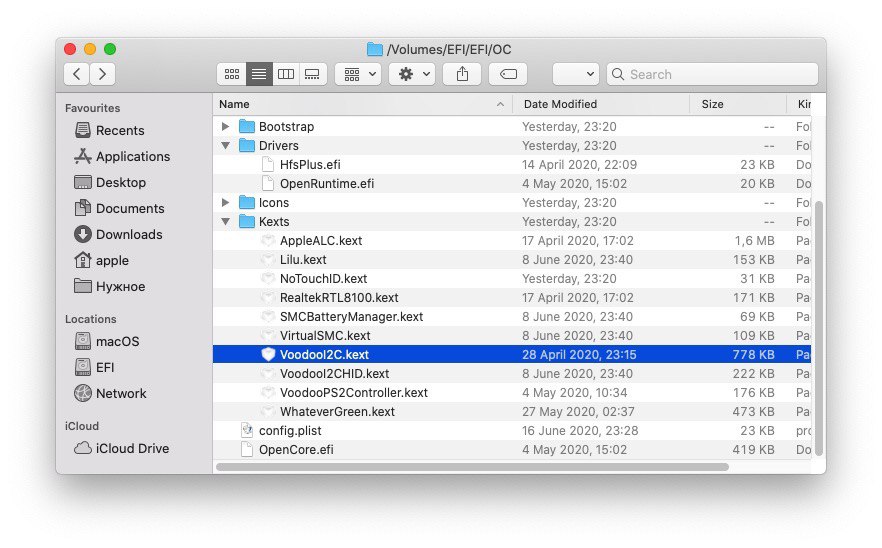
Task: Open the apple home folder in sidebar
Action: tap(102, 260)
